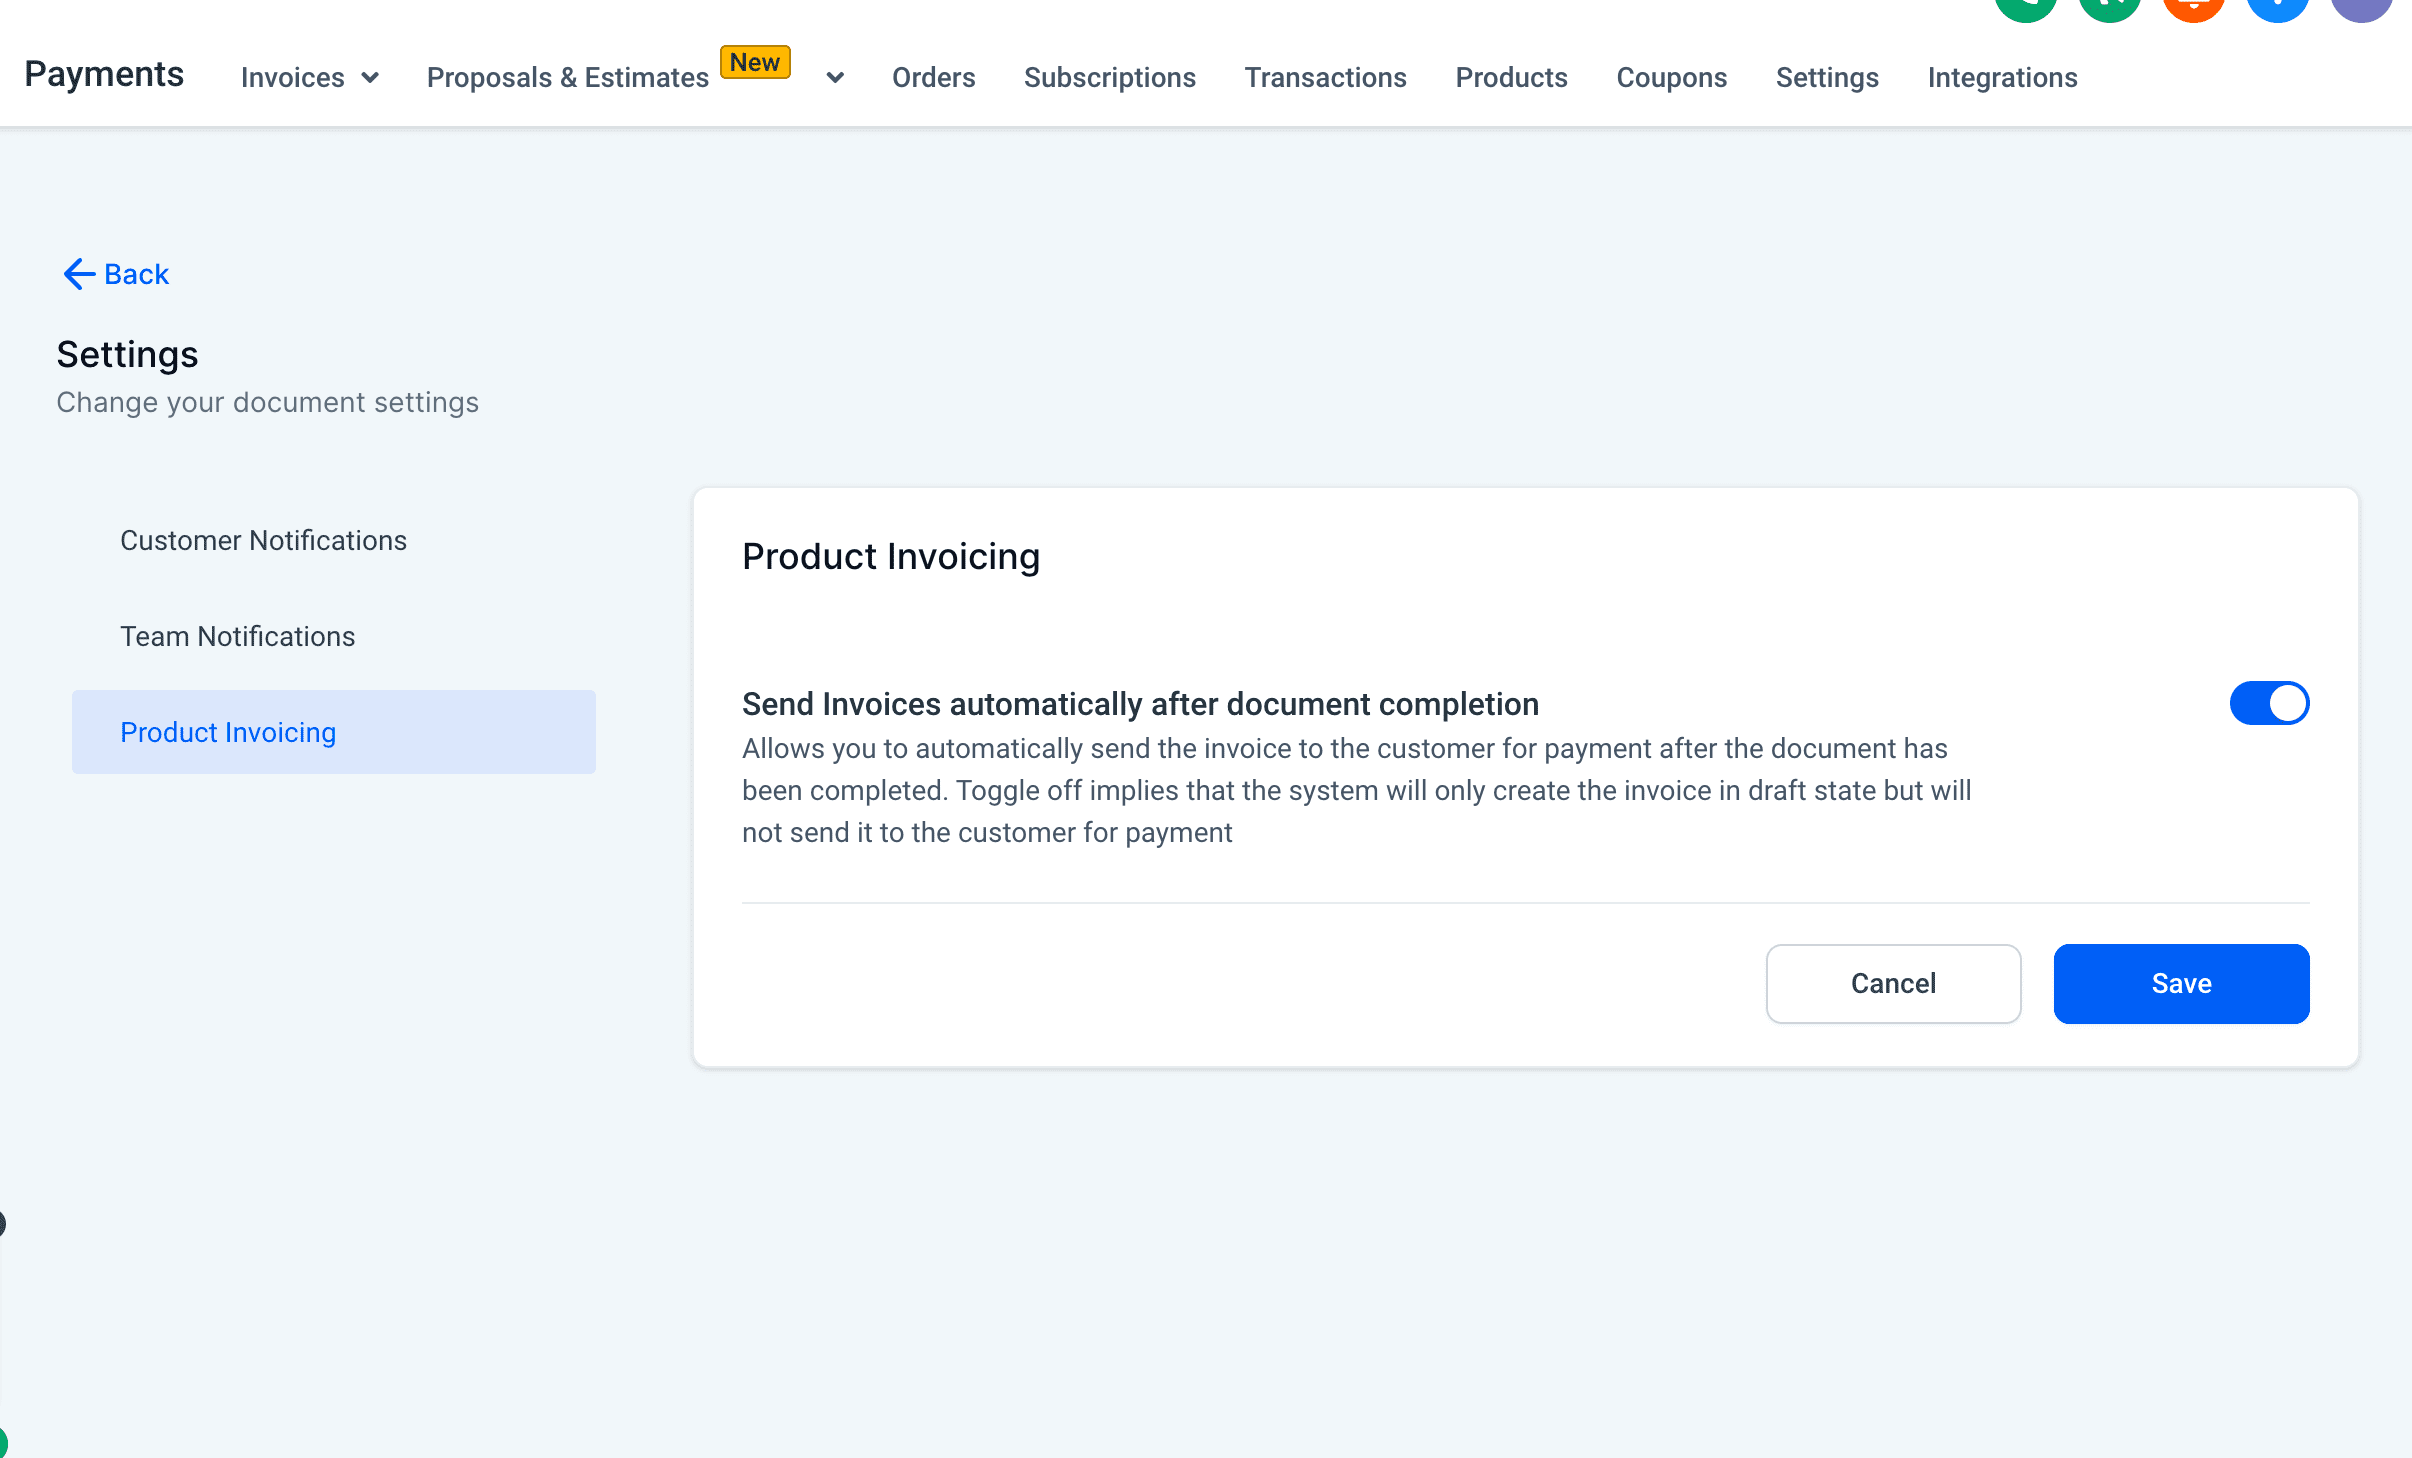Screen dimensions: 2412x1458
Task: Click 'Change your document settings' subtitle
Action: pos(267,402)
